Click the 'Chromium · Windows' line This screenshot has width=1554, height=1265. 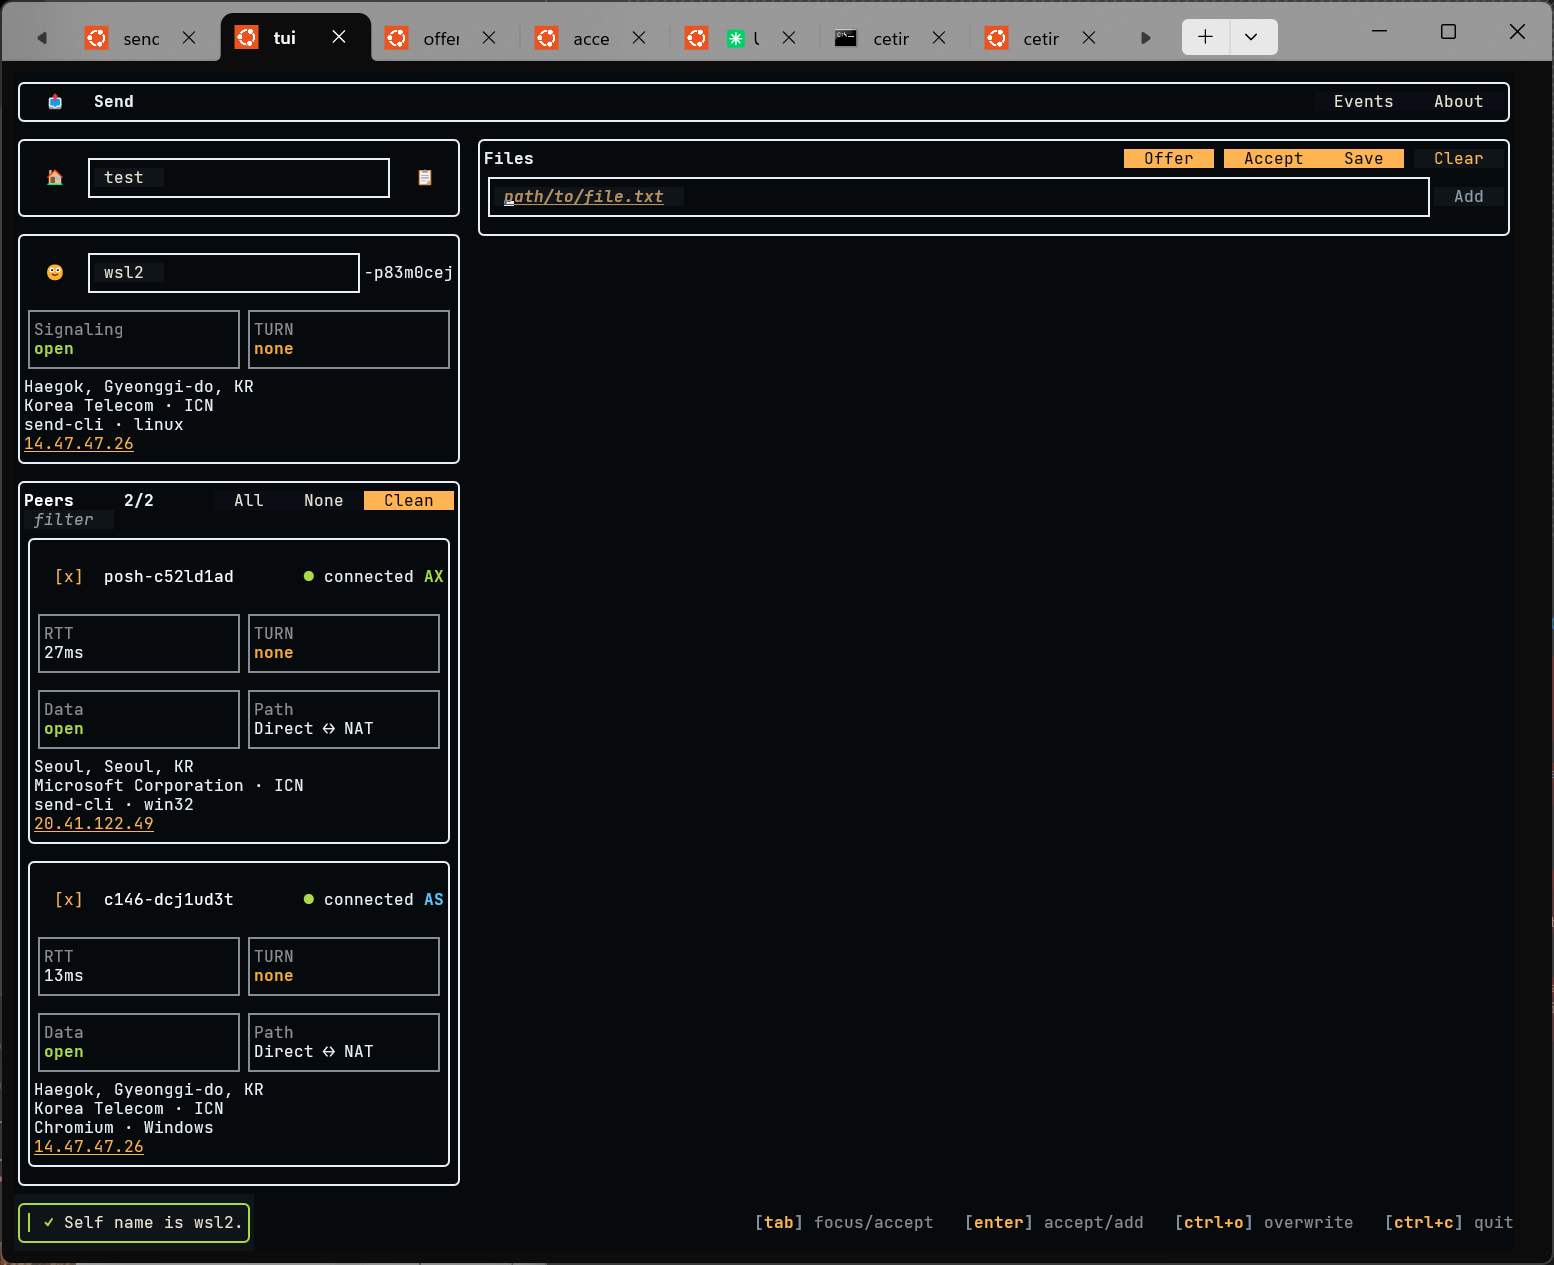pyautogui.click(x=124, y=1128)
